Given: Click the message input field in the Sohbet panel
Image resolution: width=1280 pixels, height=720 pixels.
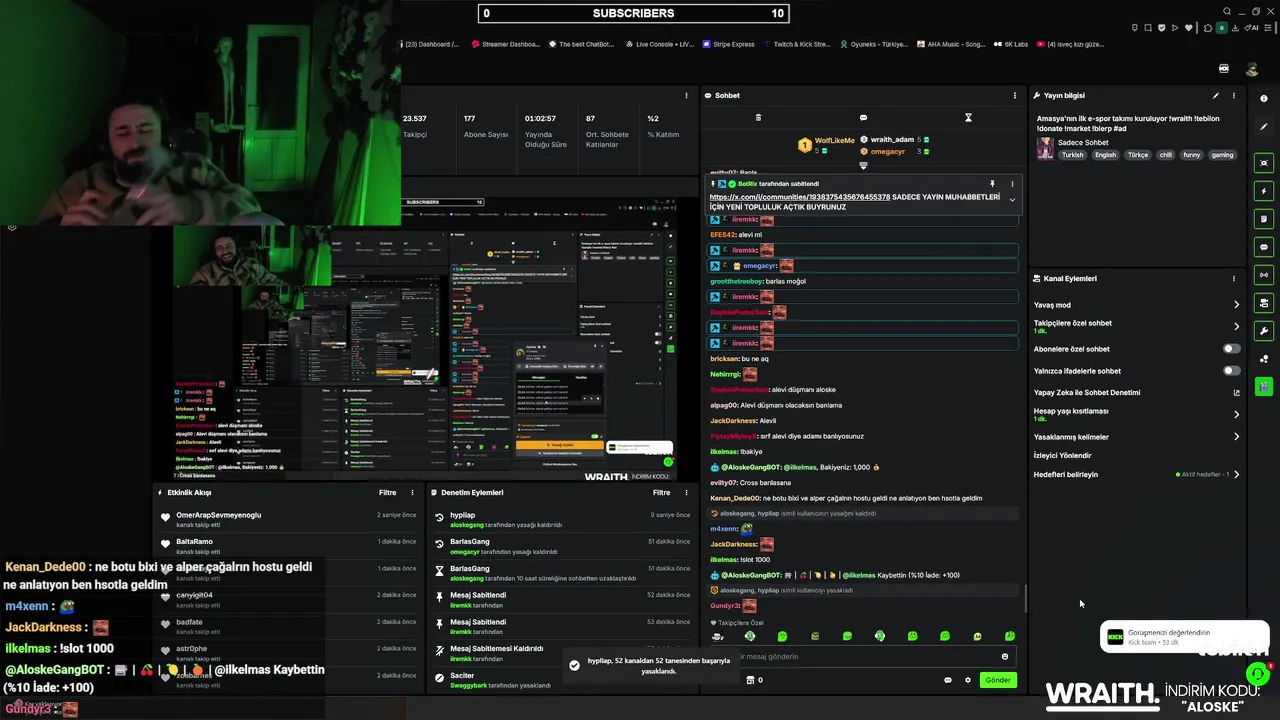Looking at the screenshot, I should click(865, 657).
